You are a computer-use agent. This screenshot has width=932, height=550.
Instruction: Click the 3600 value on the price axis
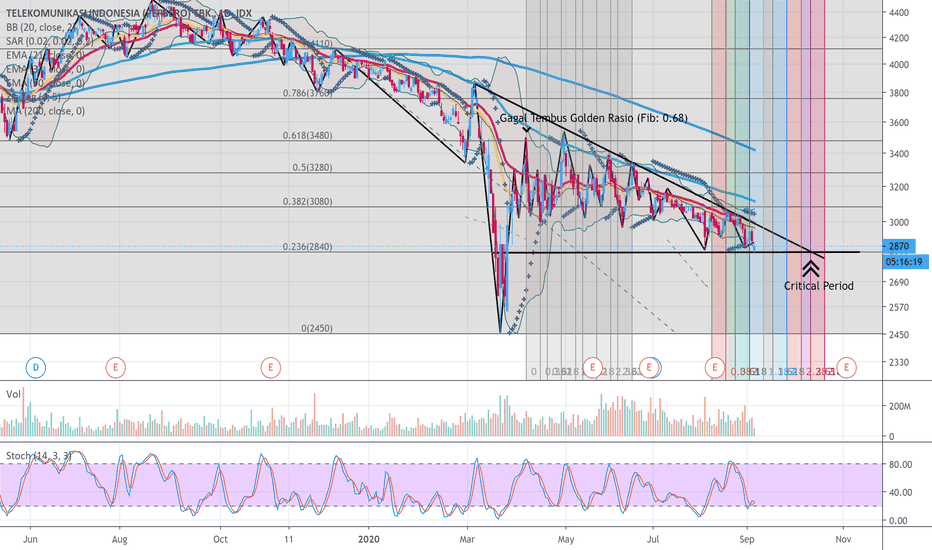pyautogui.click(x=899, y=122)
